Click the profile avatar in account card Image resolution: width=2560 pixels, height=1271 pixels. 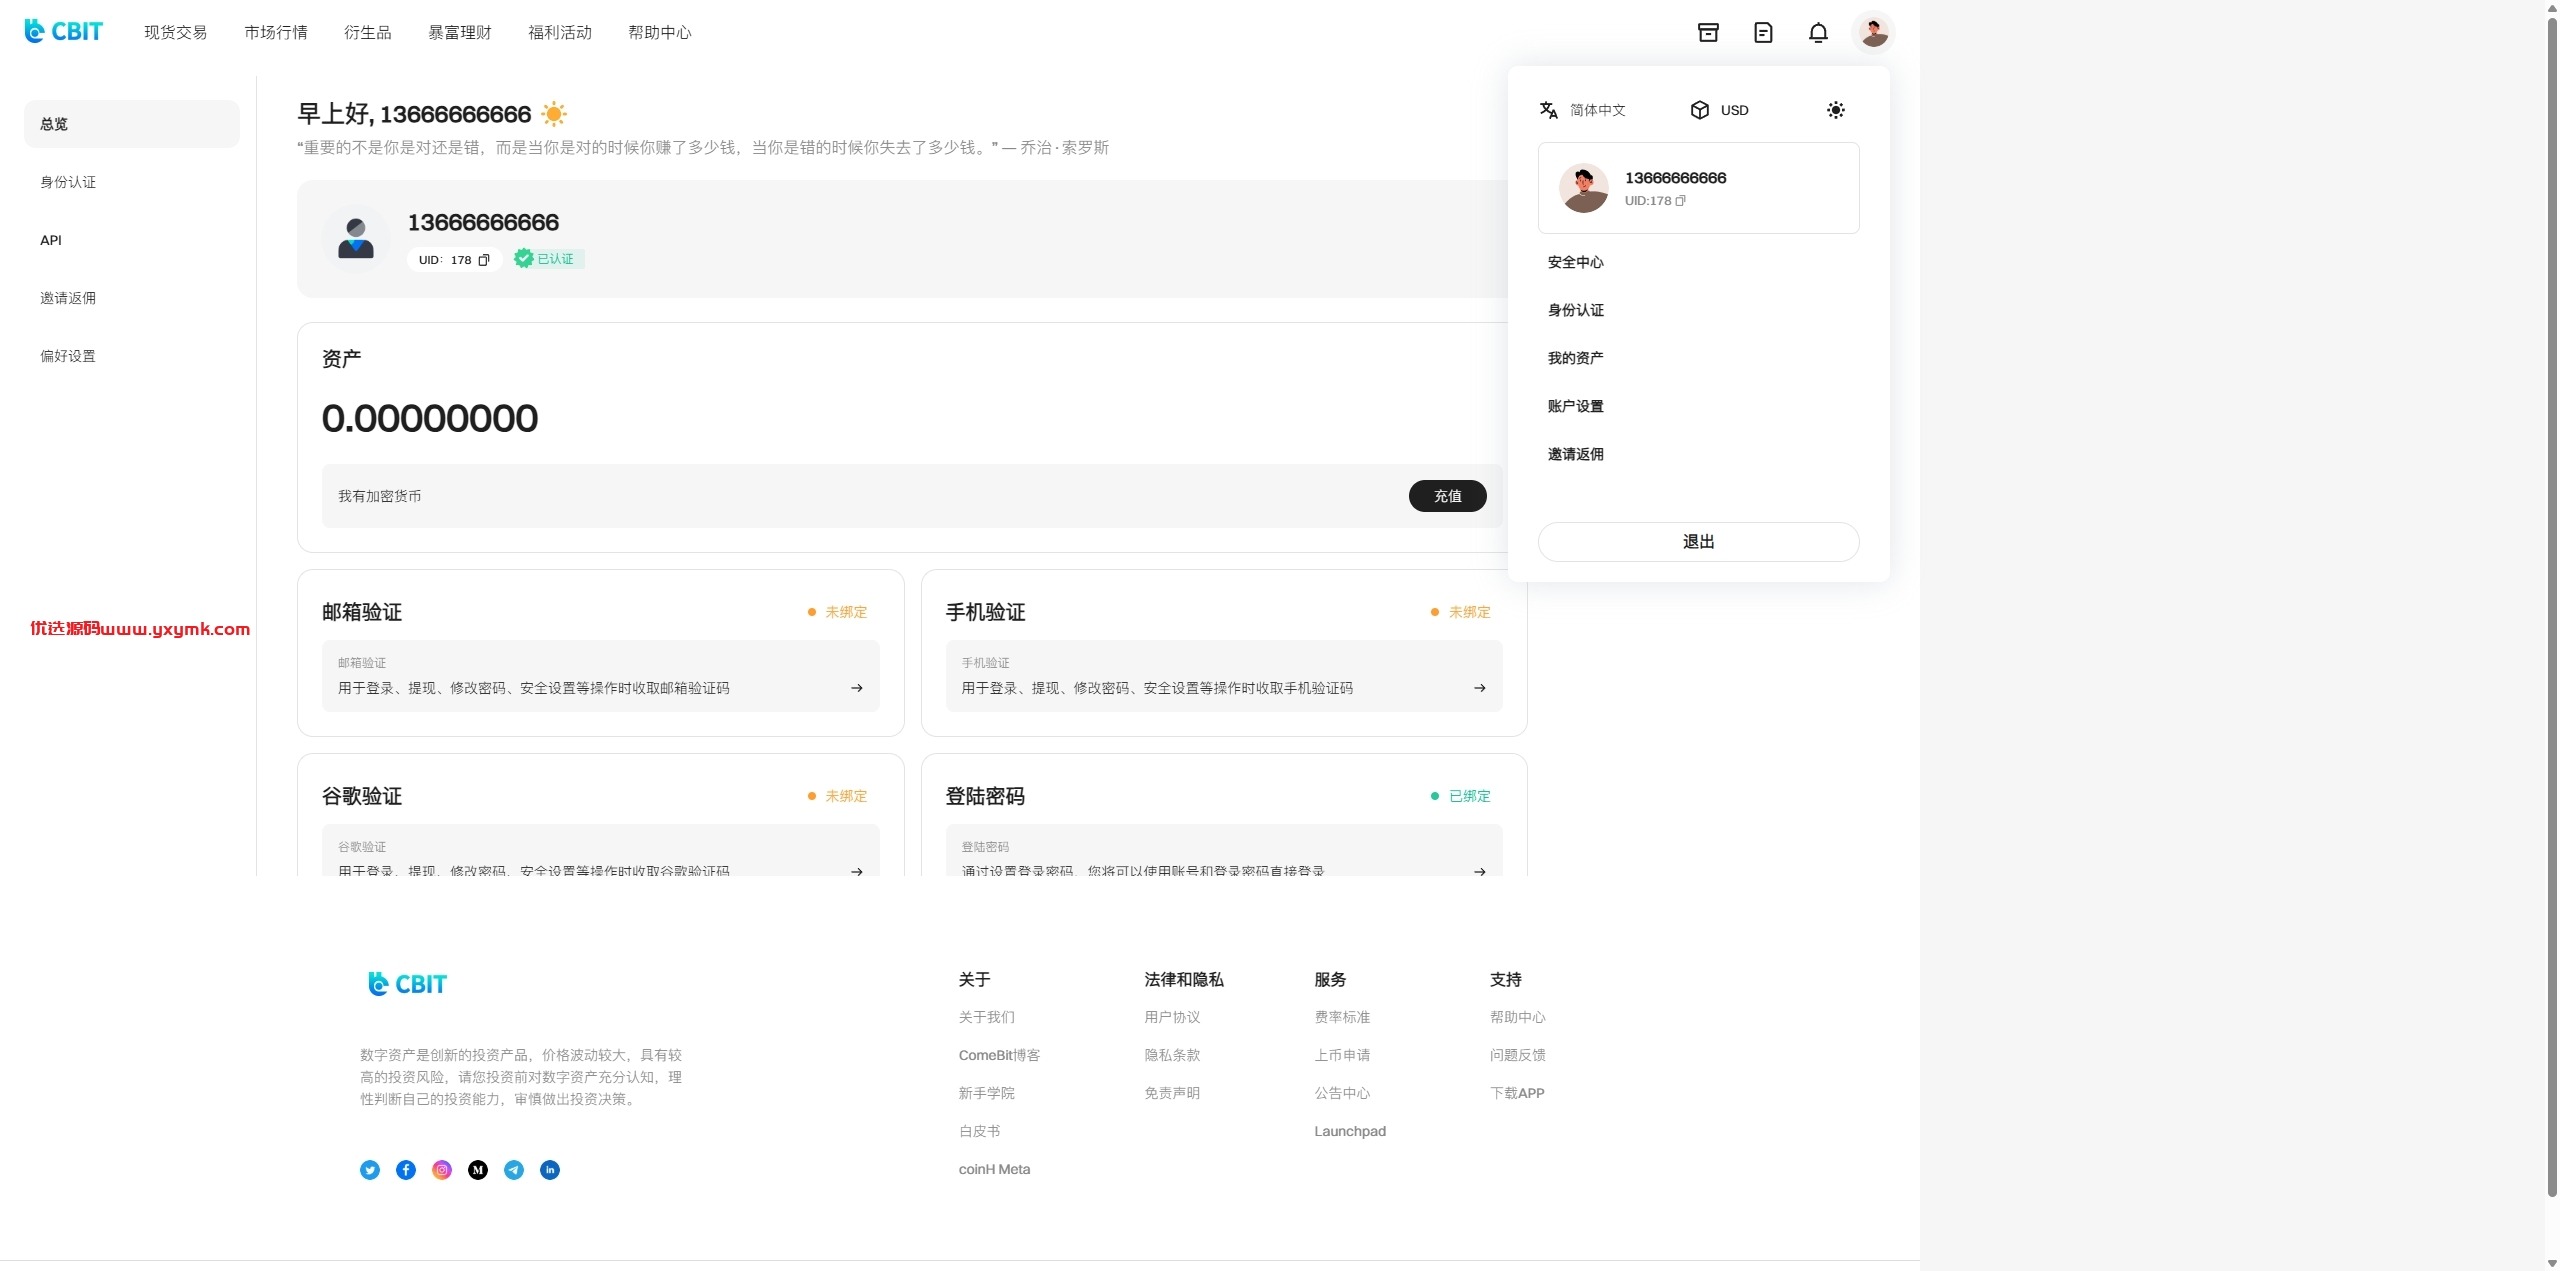(x=356, y=239)
